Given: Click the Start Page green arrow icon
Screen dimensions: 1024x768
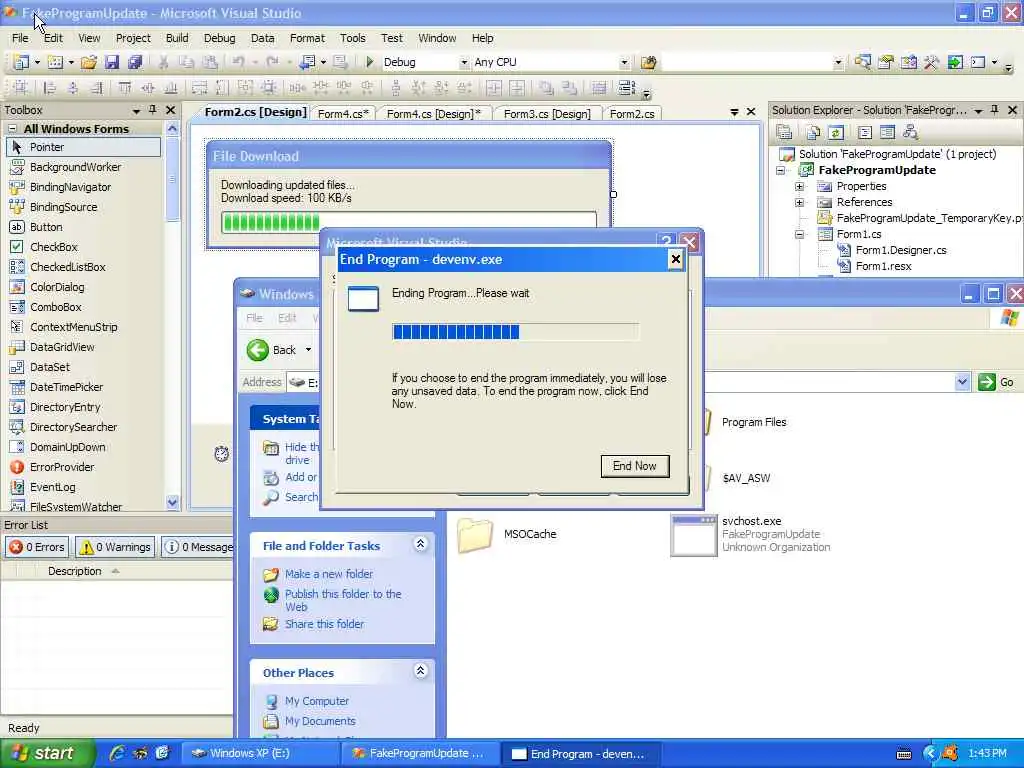Looking at the screenshot, I should [955, 62].
